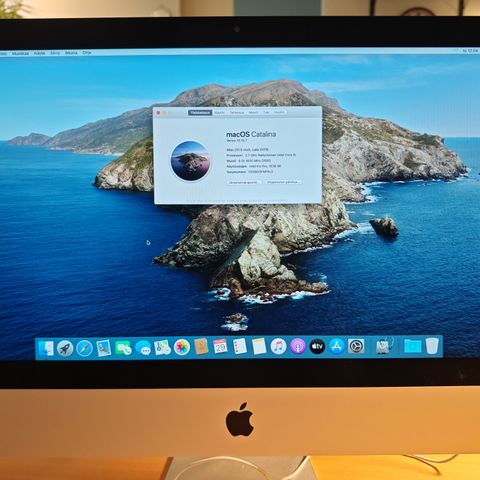Click the clock in the menu bar
Screen dimensions: 480x480
[x=470, y=51]
